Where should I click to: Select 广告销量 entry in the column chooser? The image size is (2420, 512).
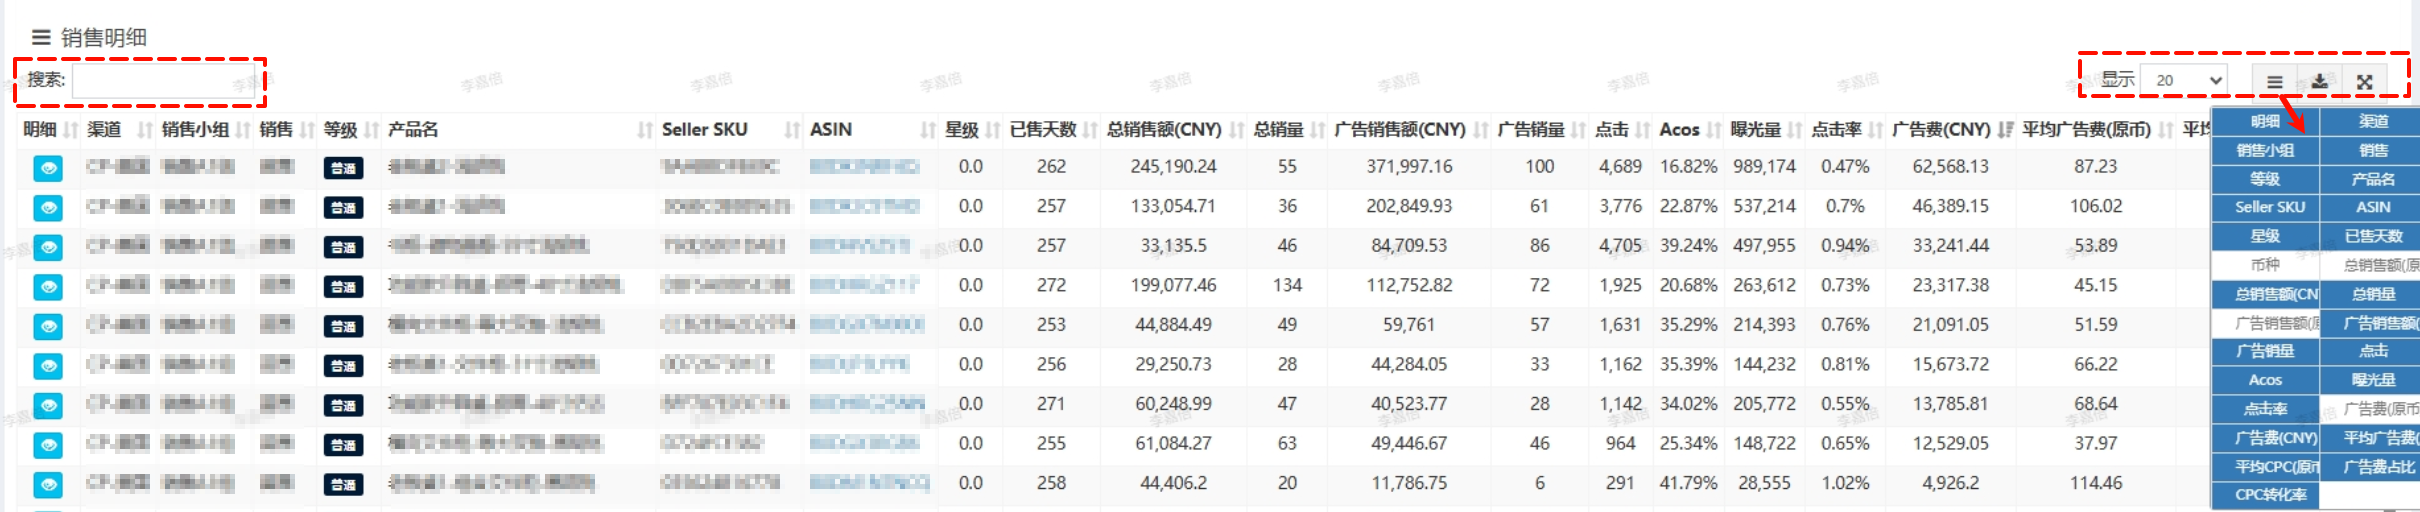(2265, 351)
